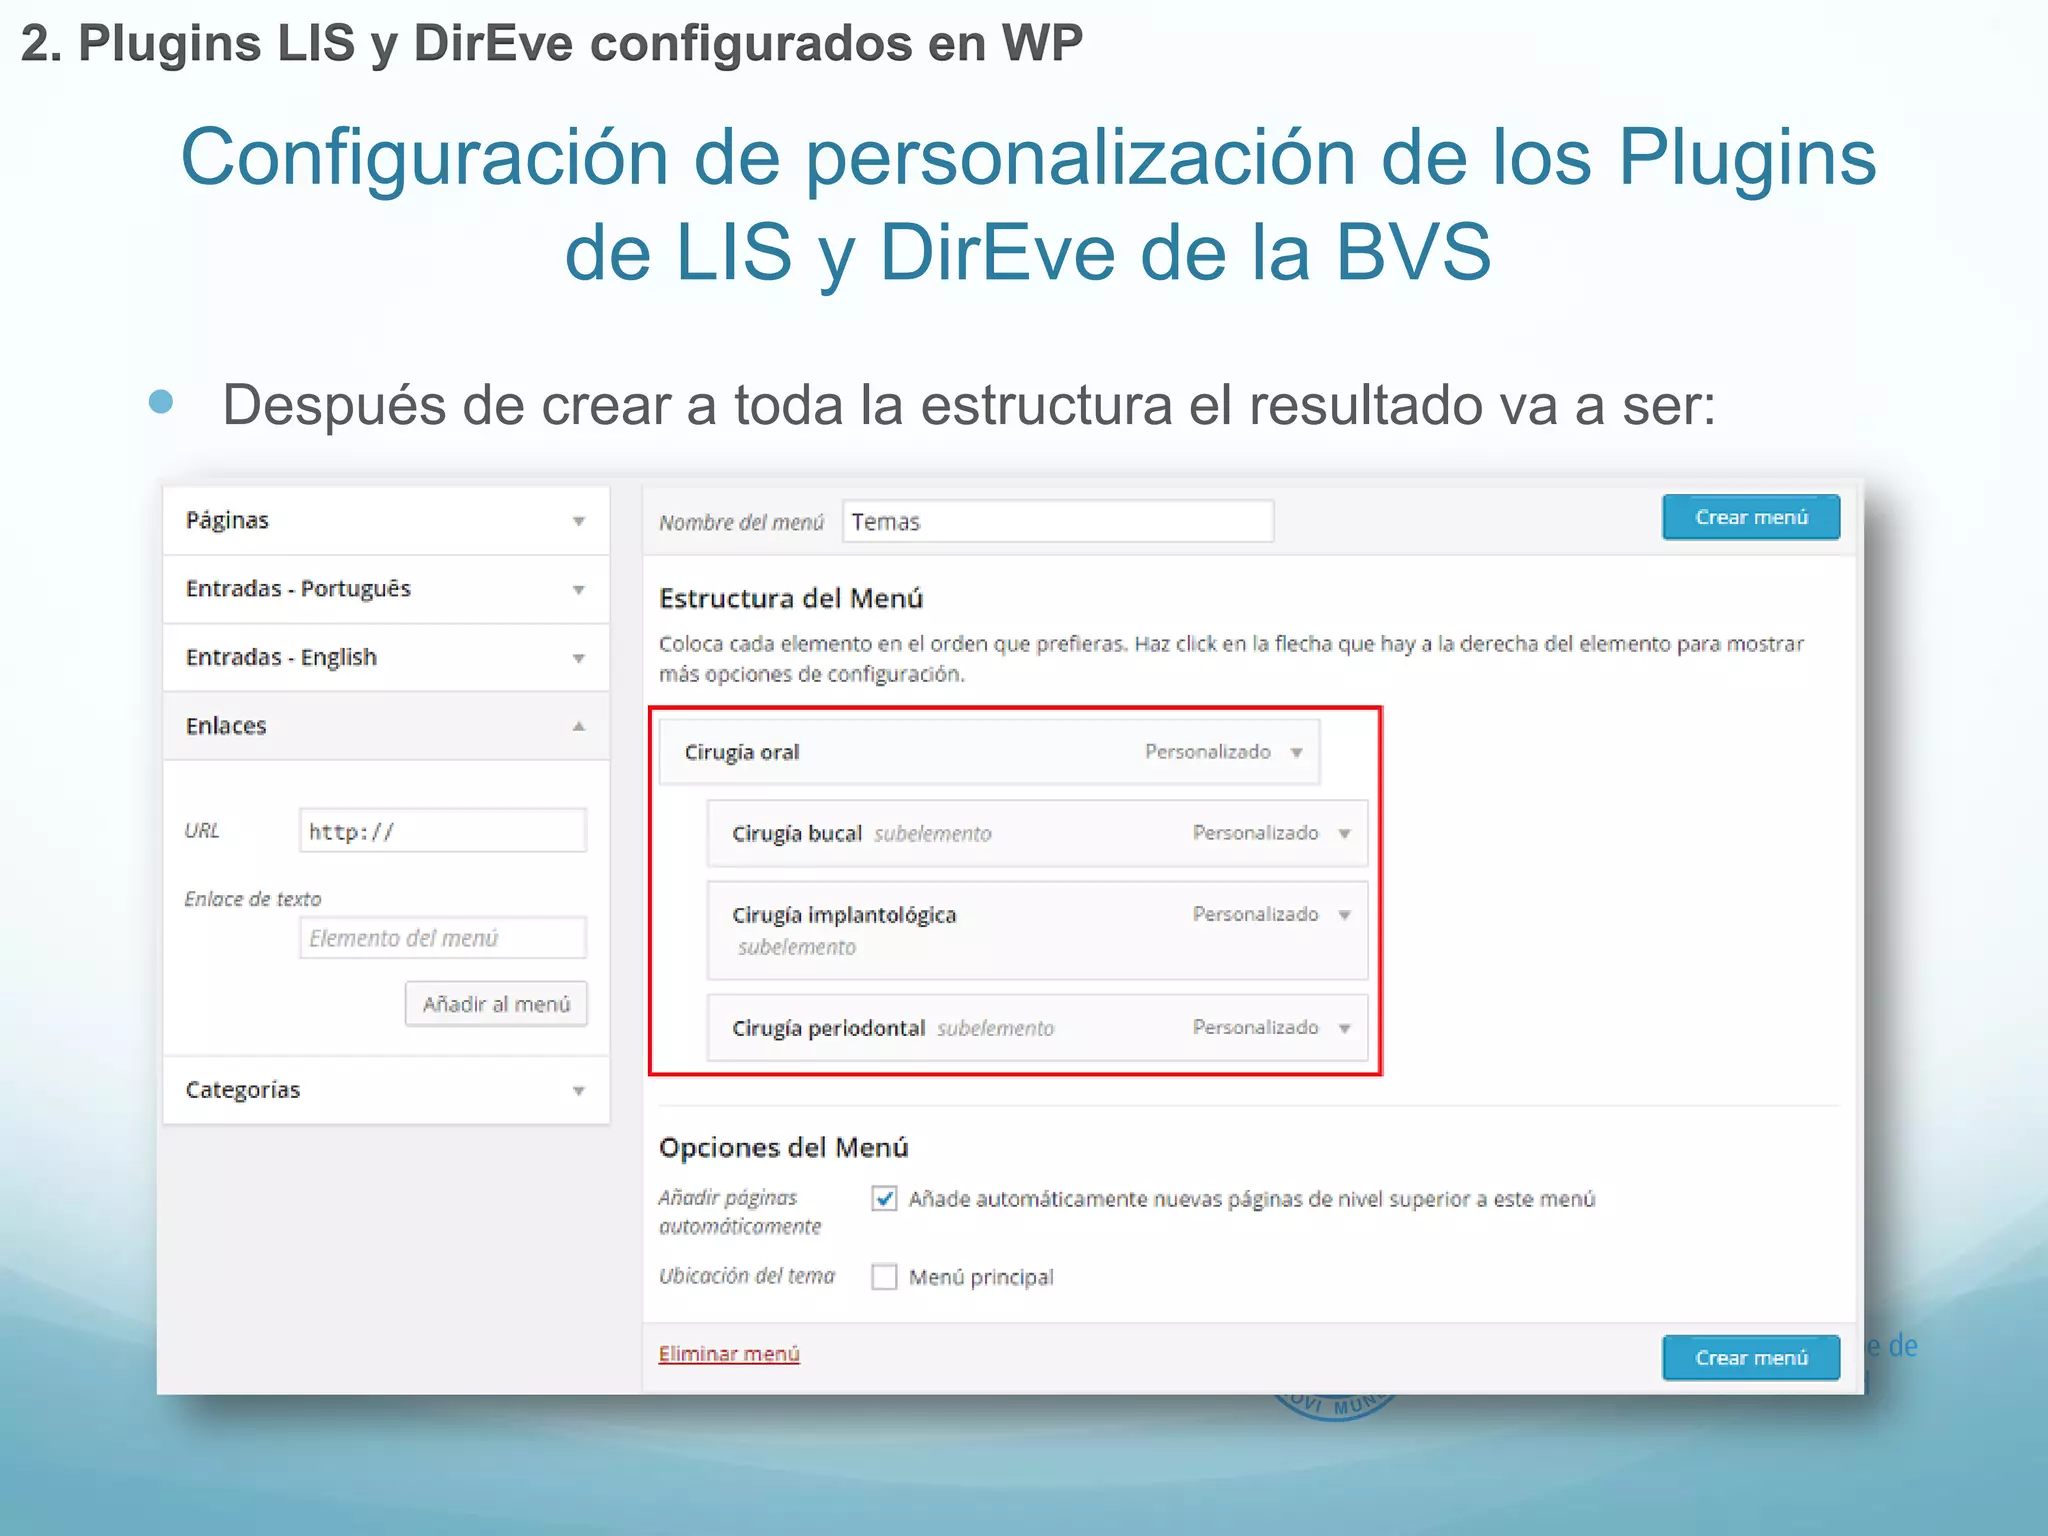Select the Entradas - English panel header
Viewport: 2048px width, 1536px height.
pos(386,657)
